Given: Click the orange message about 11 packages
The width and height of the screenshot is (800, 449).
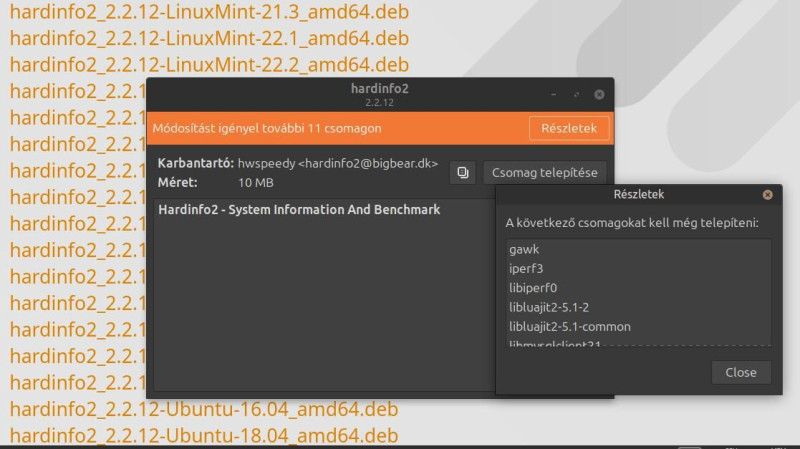Looking at the screenshot, I should click(x=267, y=128).
